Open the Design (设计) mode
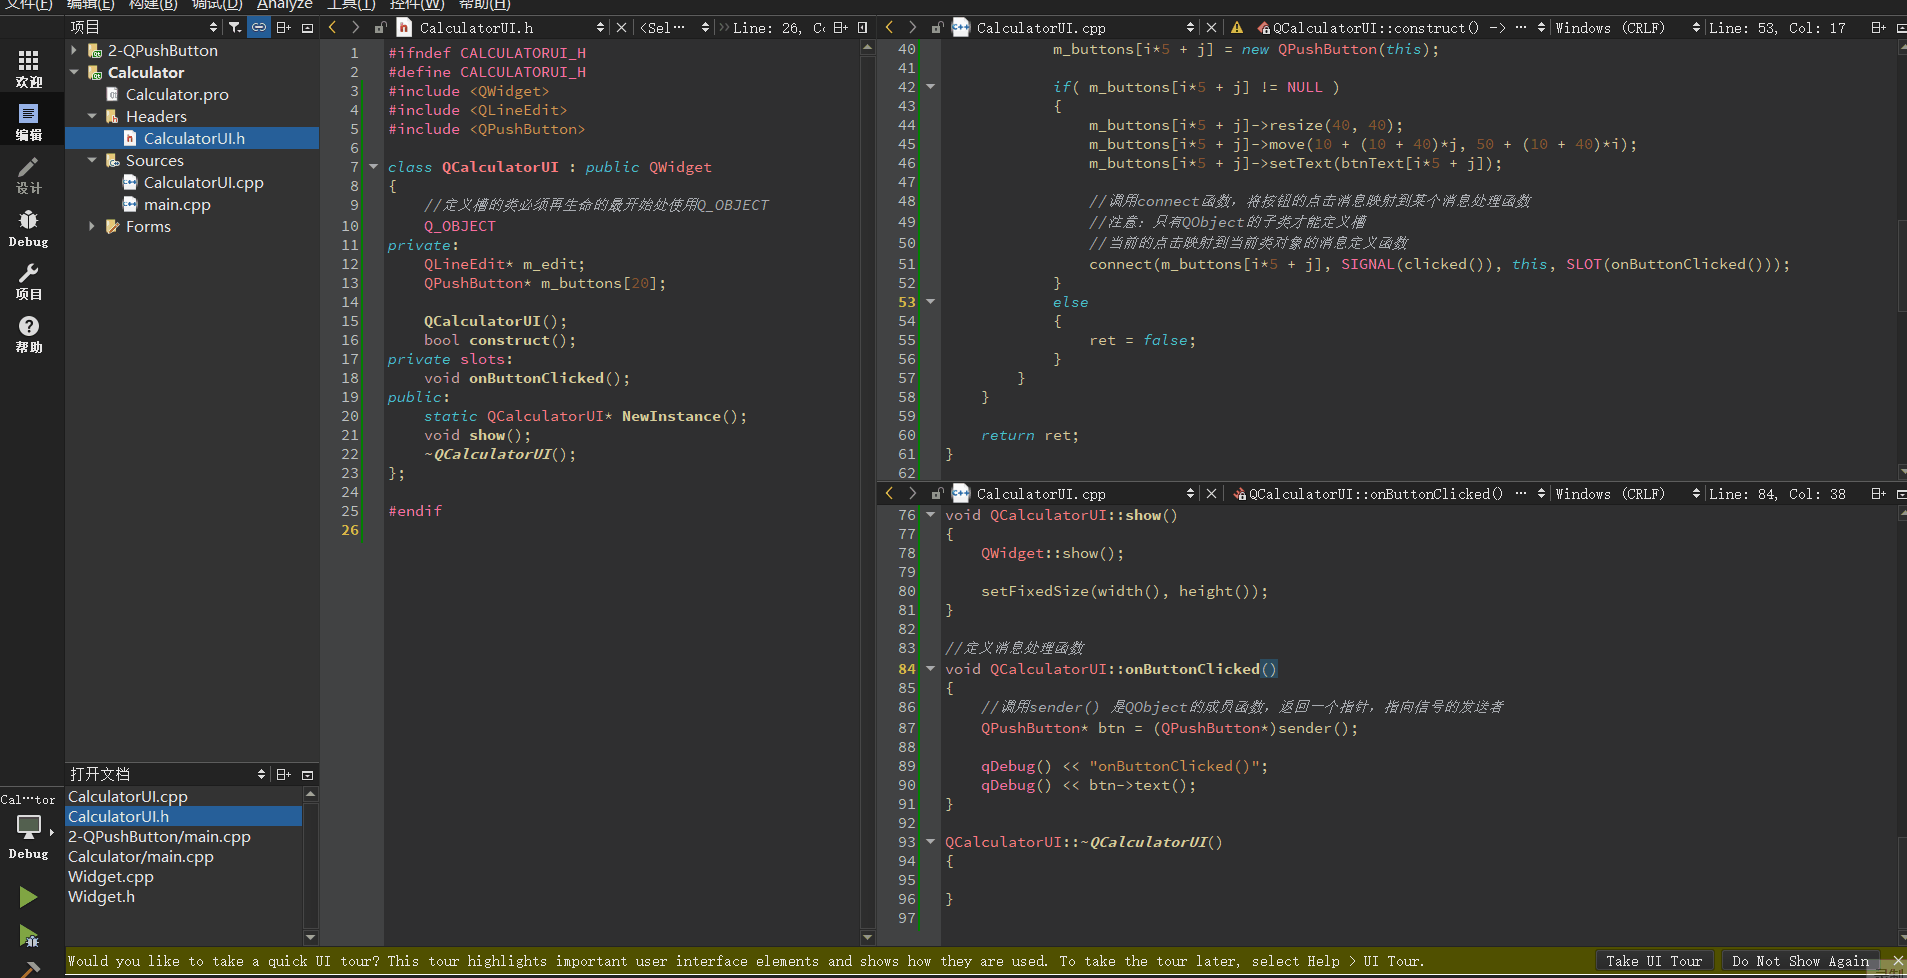1907x978 pixels. coord(29,175)
